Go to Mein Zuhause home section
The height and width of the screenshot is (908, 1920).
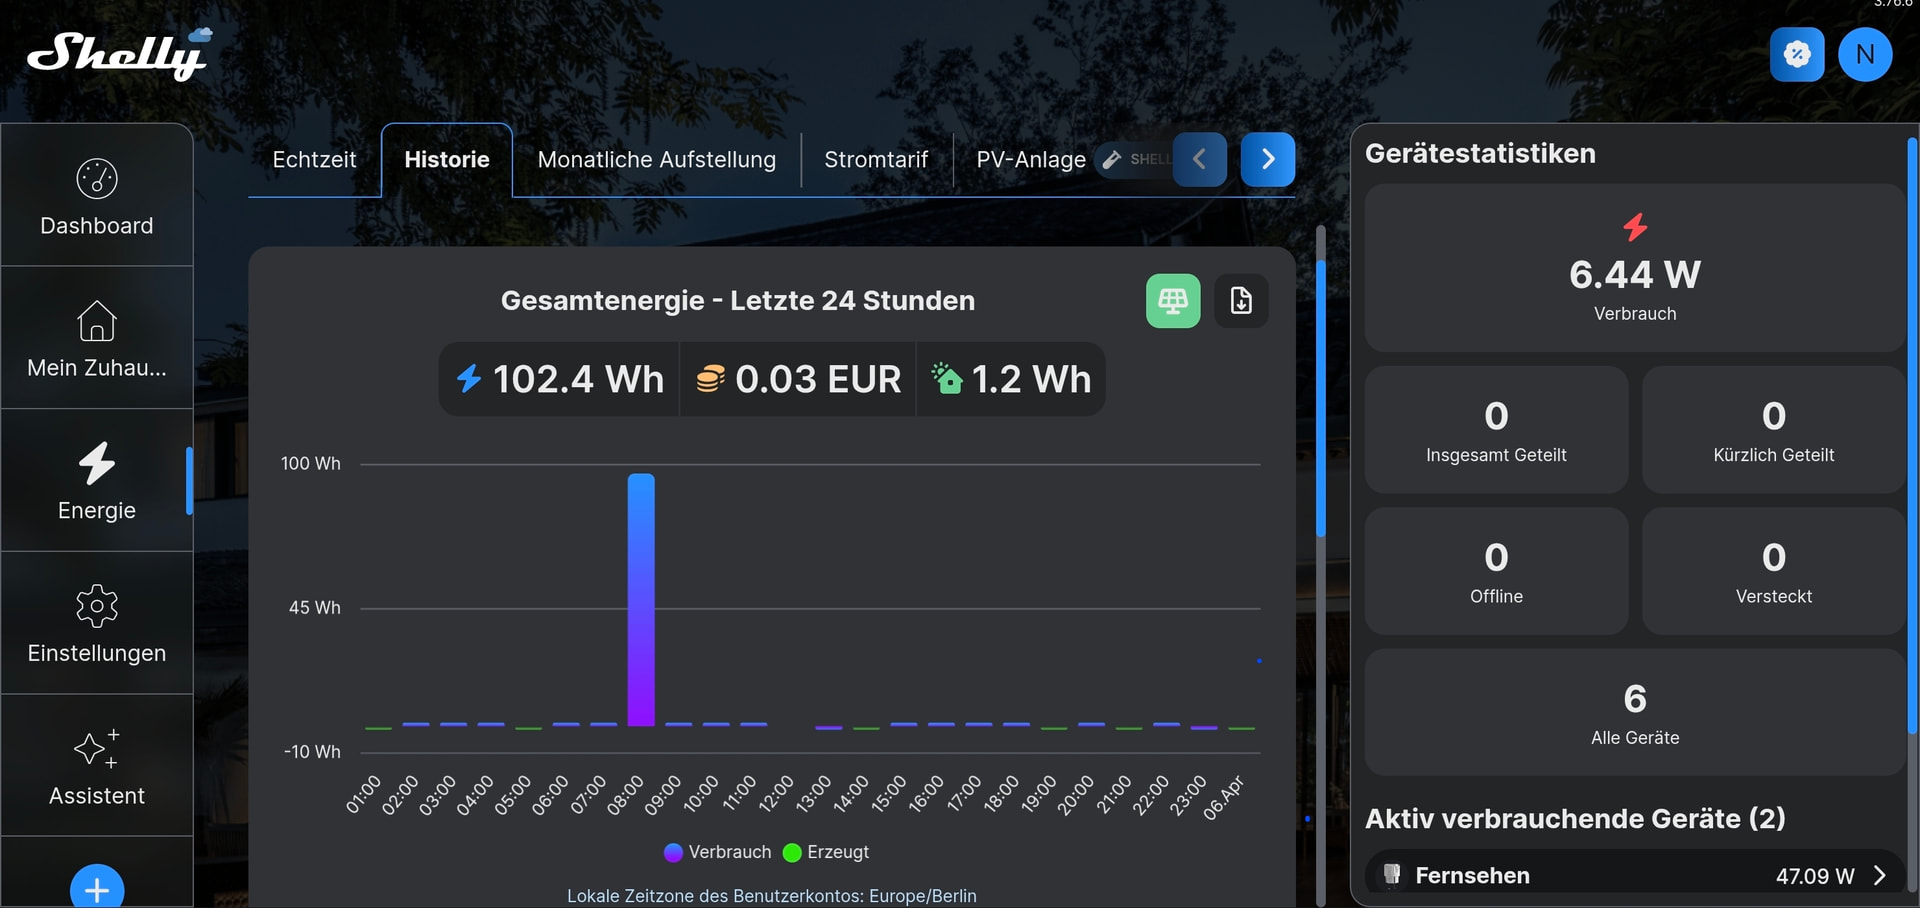[x=97, y=339]
